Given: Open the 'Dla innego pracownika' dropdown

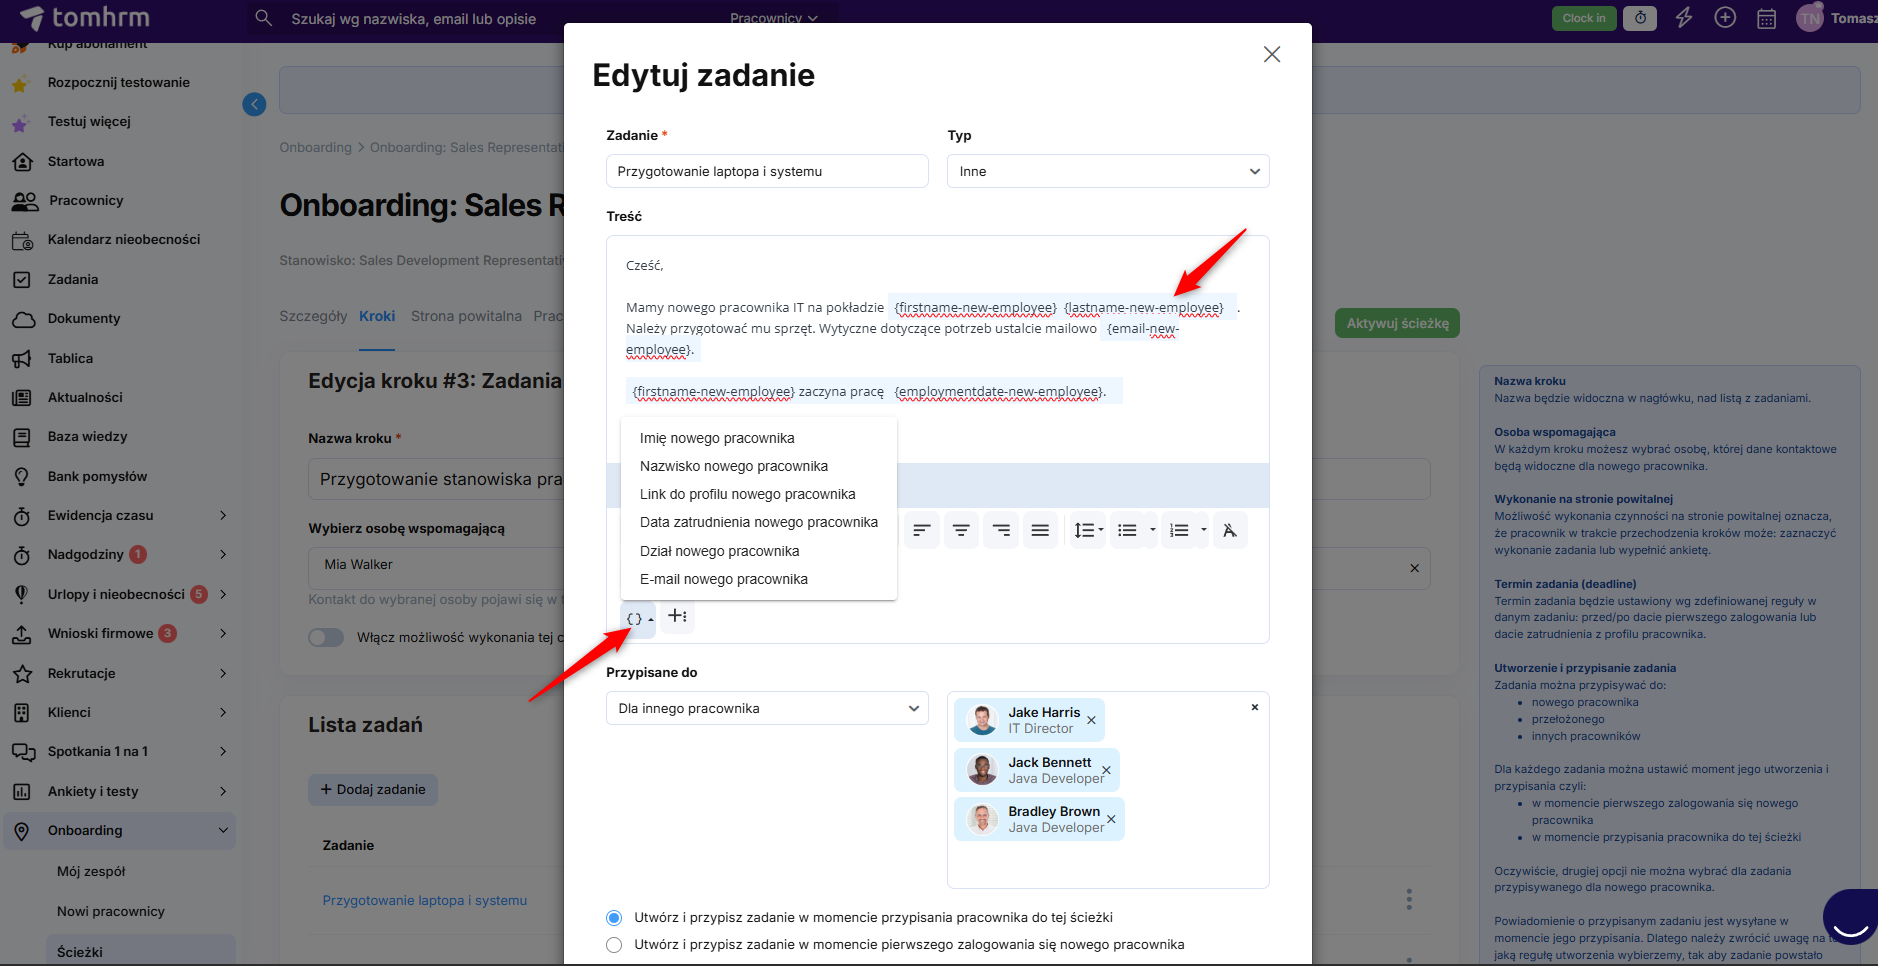Looking at the screenshot, I should pos(766,708).
